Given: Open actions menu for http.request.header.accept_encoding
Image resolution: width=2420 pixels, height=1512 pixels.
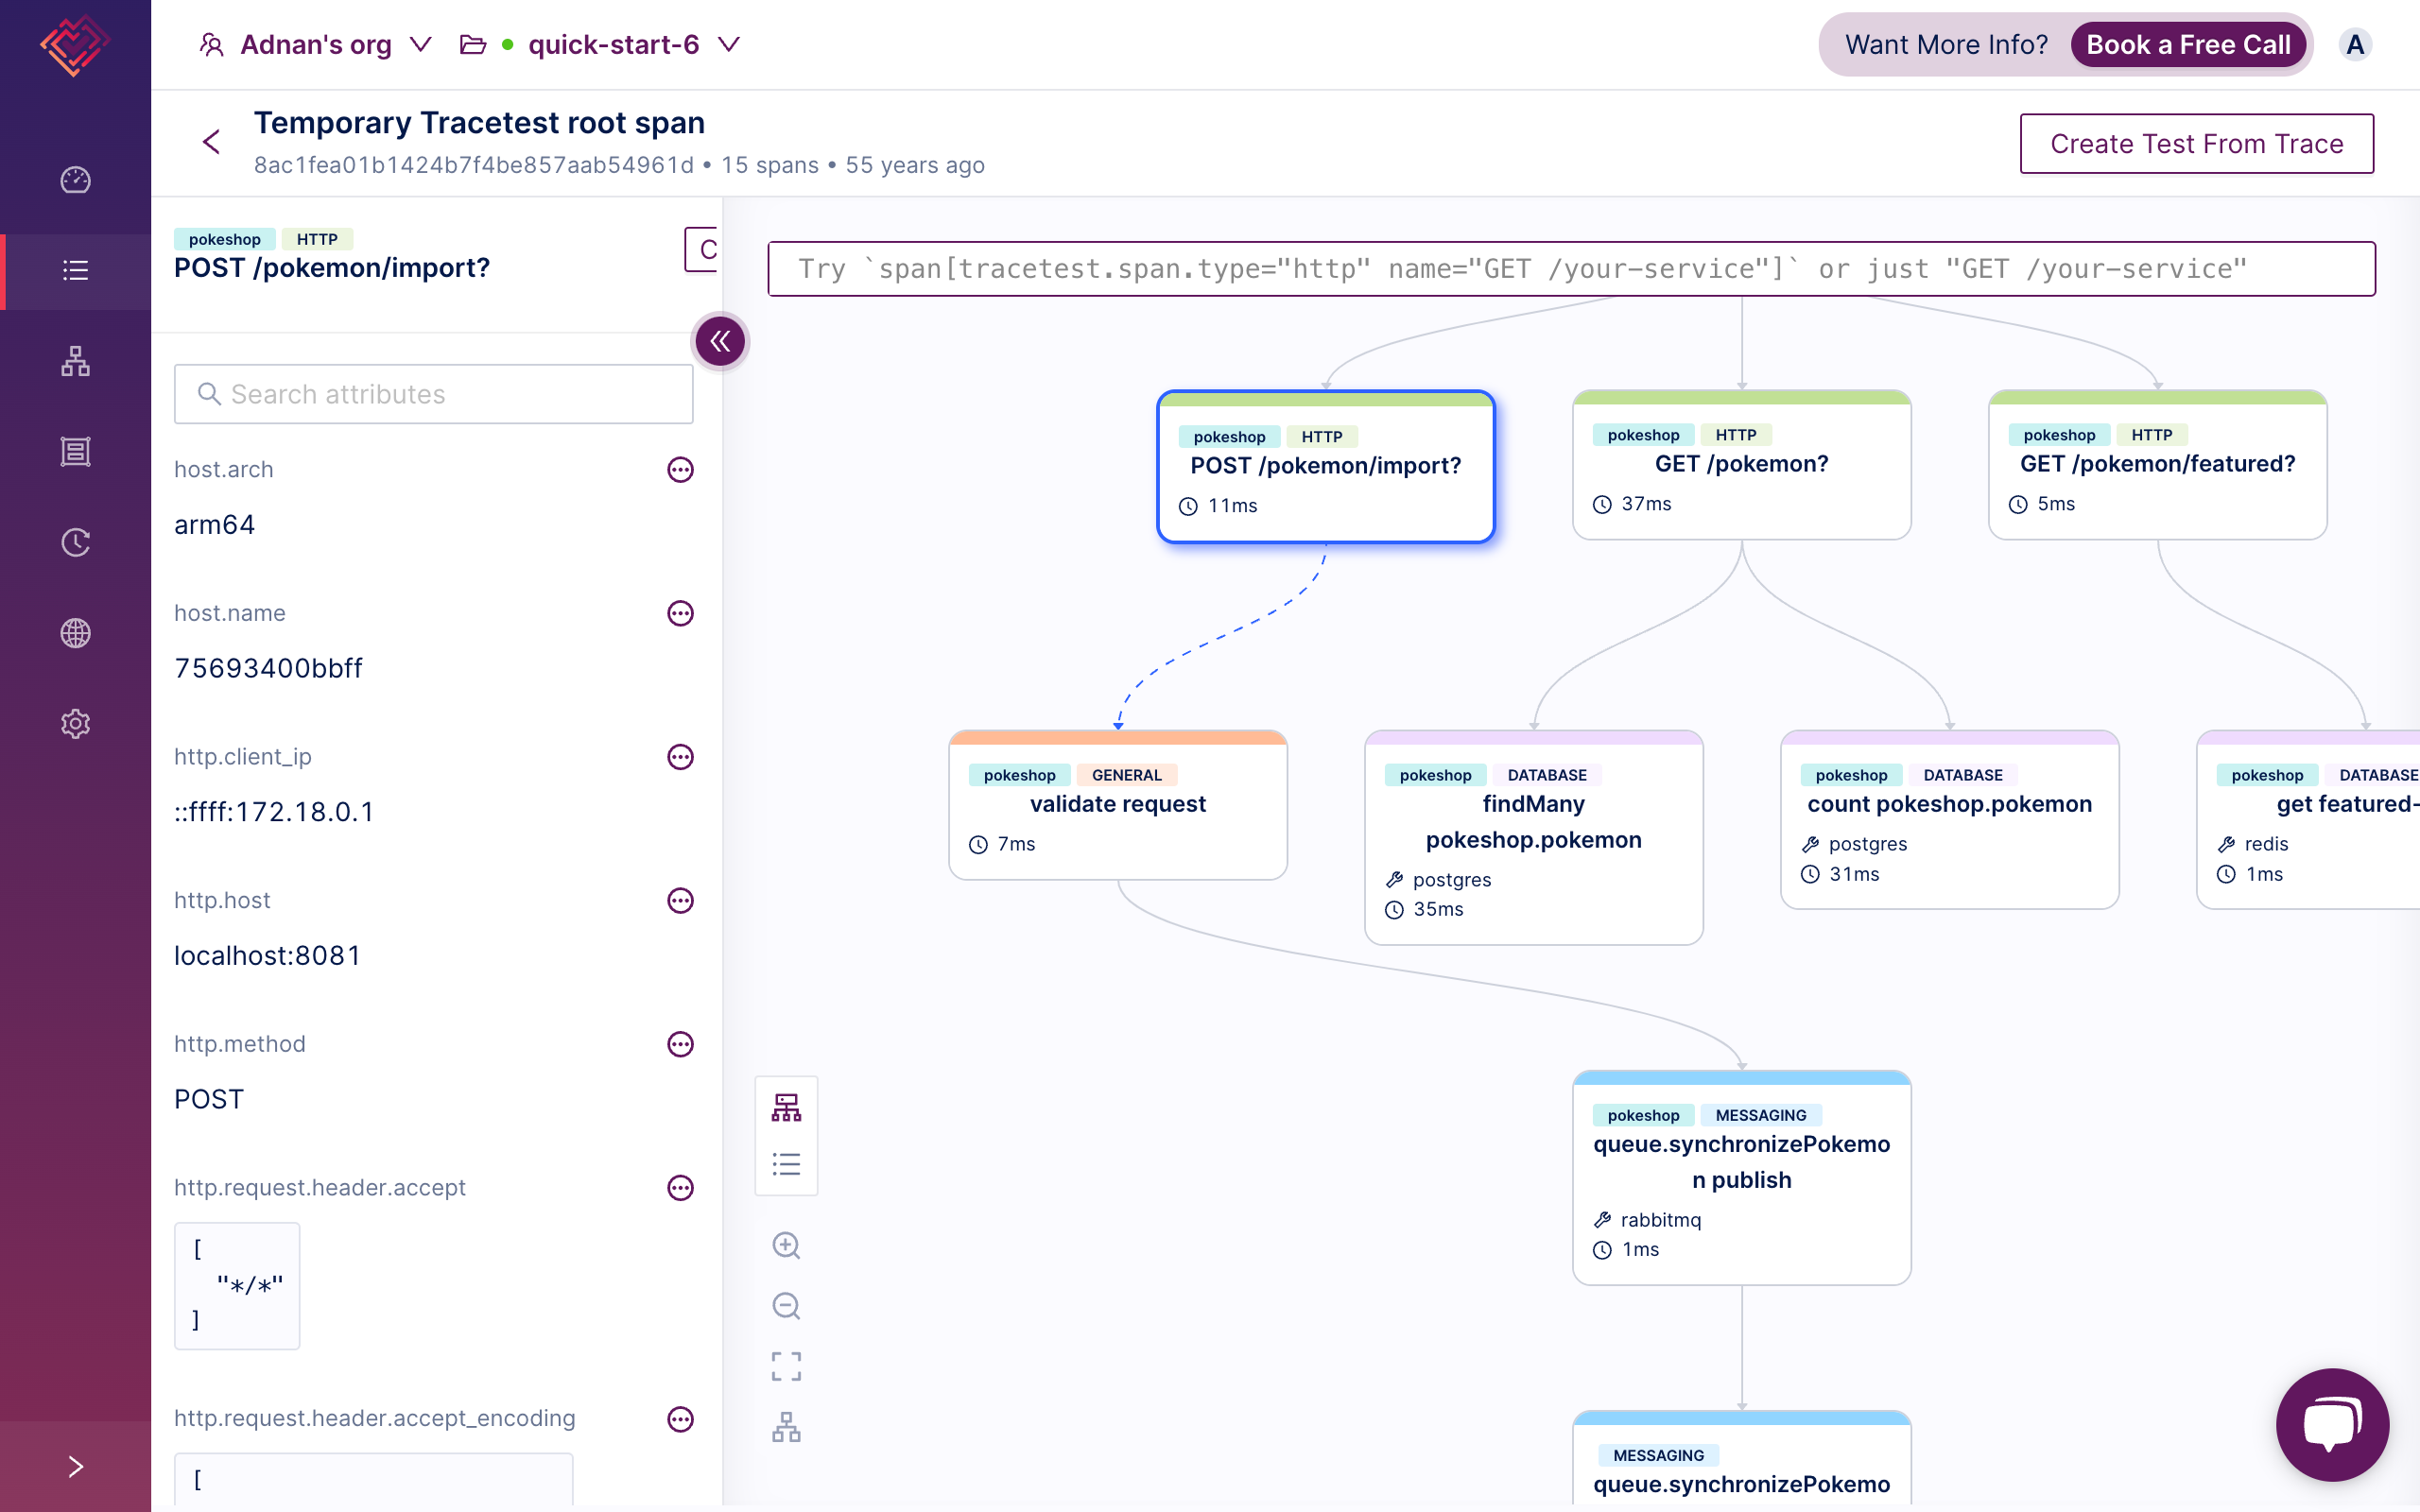Looking at the screenshot, I should (680, 1419).
